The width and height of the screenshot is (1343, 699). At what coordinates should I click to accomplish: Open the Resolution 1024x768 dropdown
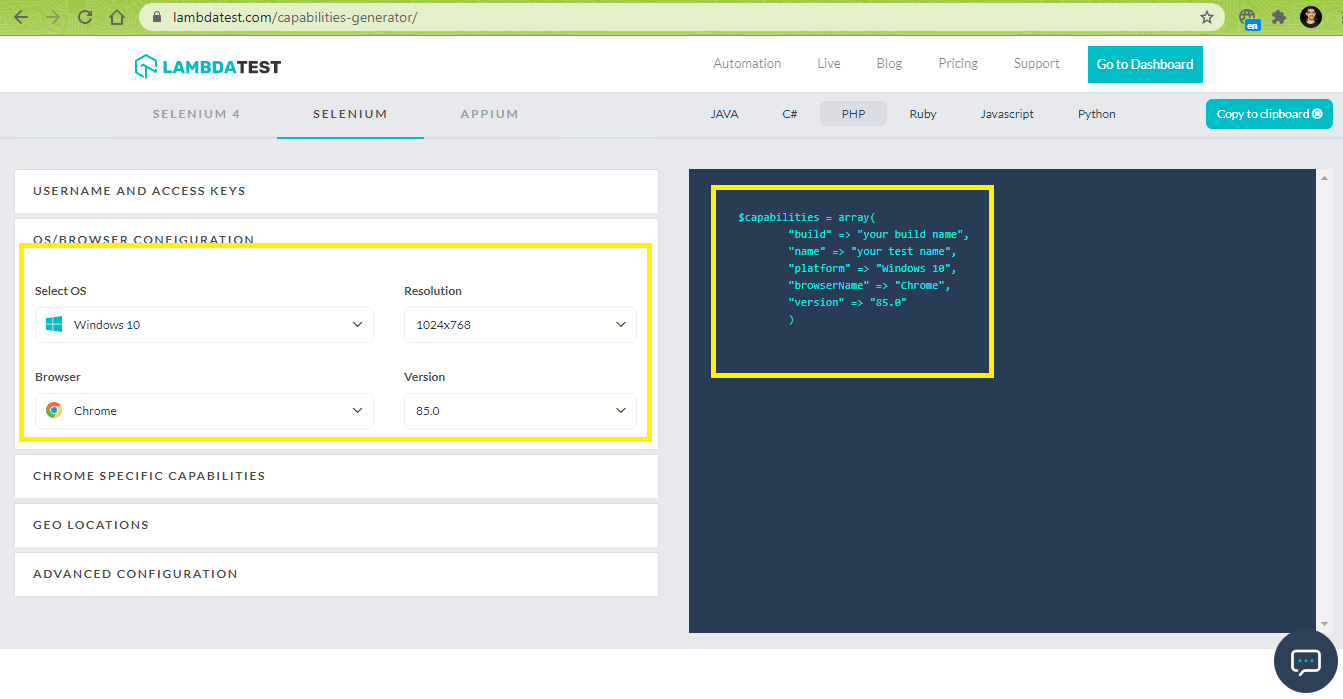[x=520, y=325]
